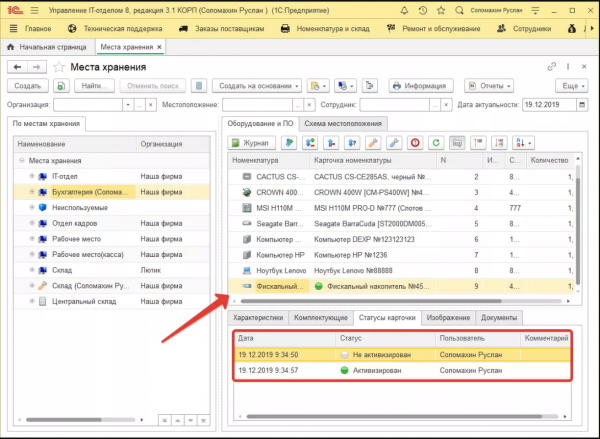Open the yellow folder icon dropdown

318,86
